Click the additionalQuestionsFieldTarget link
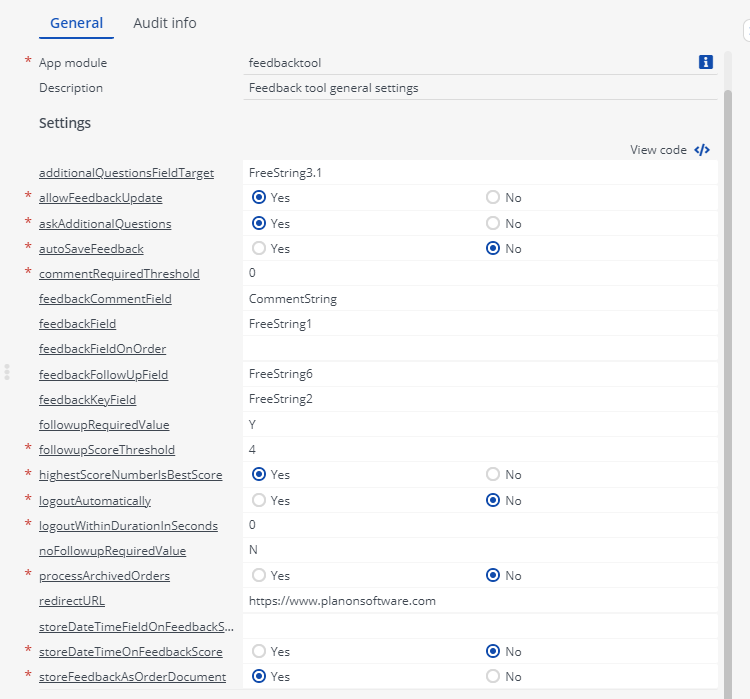This screenshot has height=699, width=750. [x=126, y=173]
